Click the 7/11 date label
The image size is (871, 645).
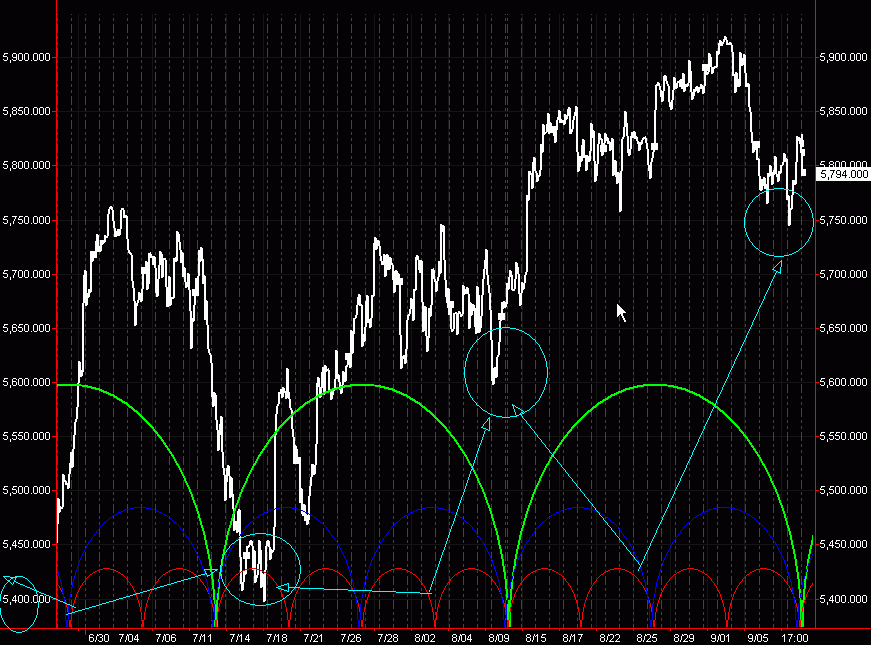click(x=203, y=638)
